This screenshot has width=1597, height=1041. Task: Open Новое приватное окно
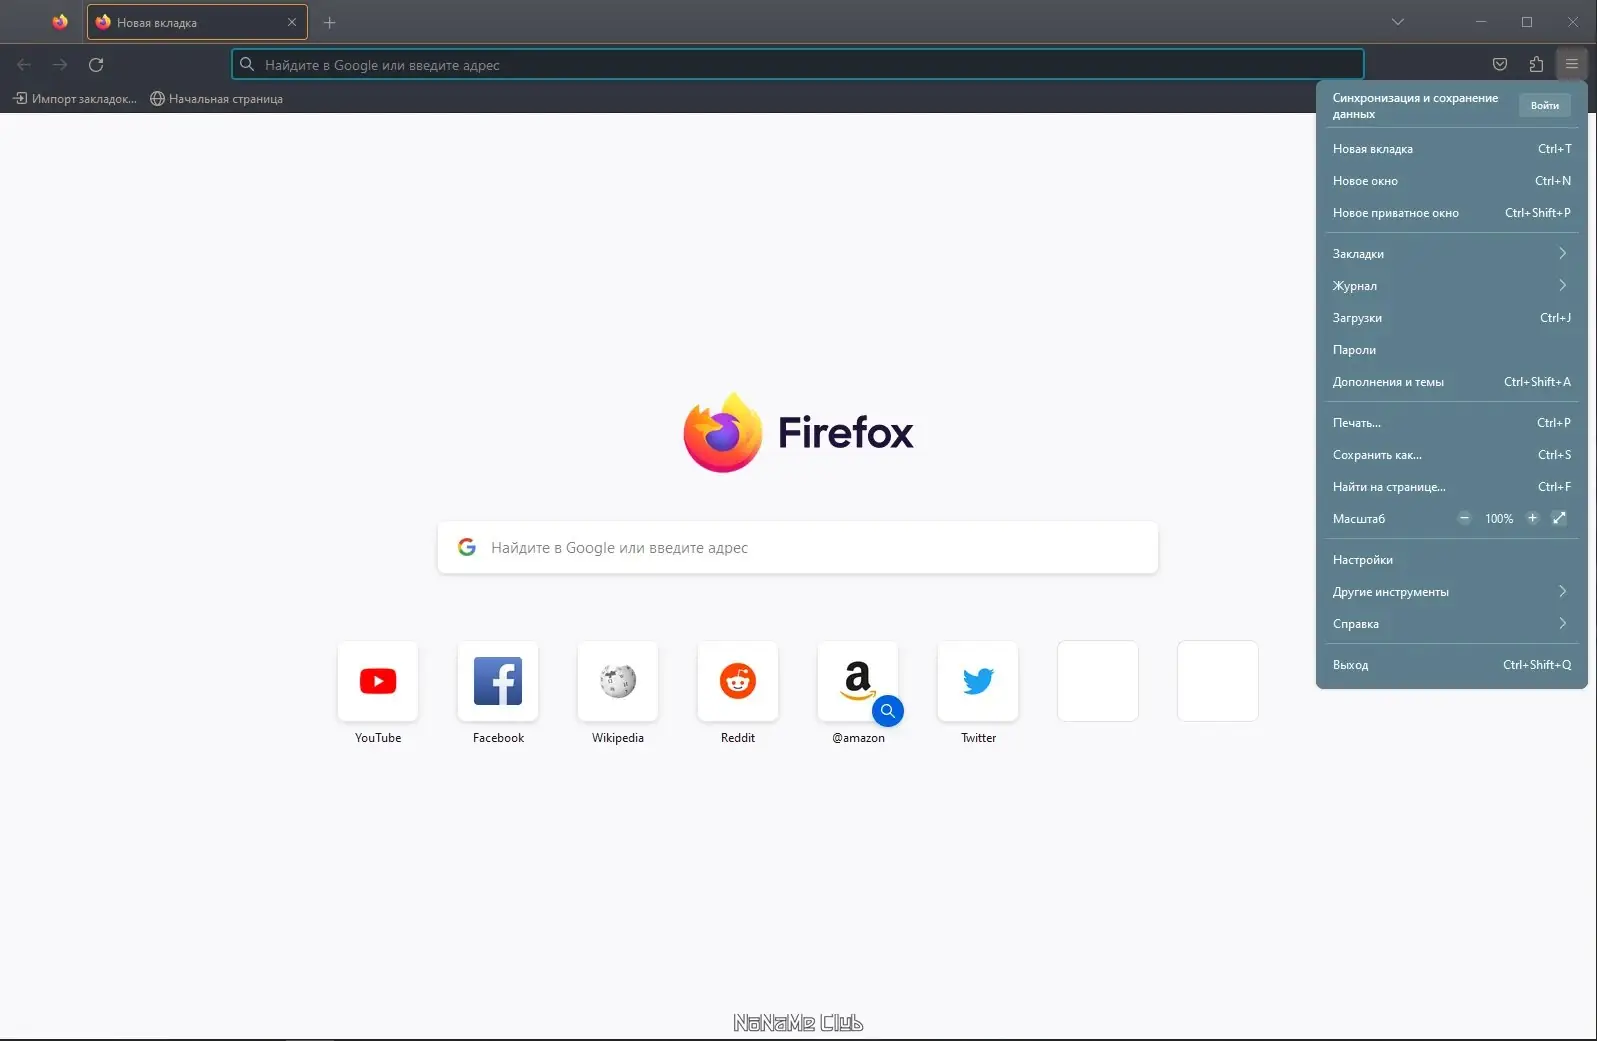pyautogui.click(x=1452, y=213)
